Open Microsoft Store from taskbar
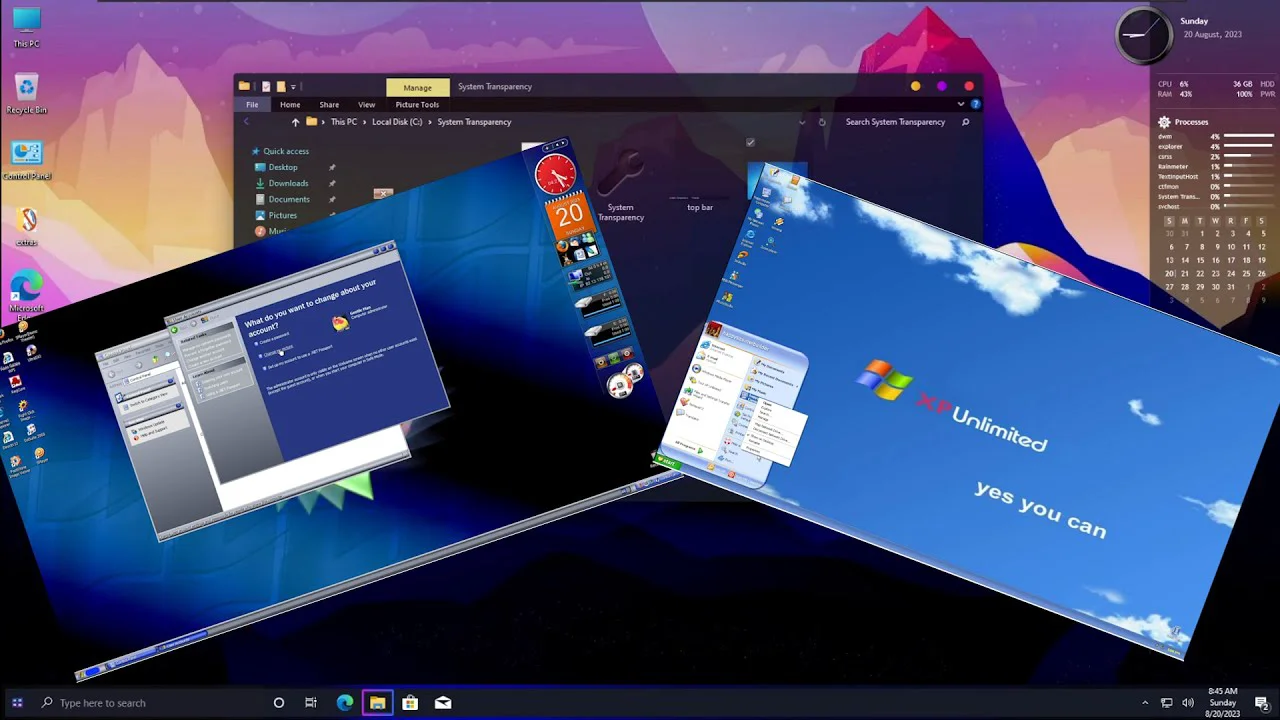The width and height of the screenshot is (1280, 720). [x=410, y=703]
